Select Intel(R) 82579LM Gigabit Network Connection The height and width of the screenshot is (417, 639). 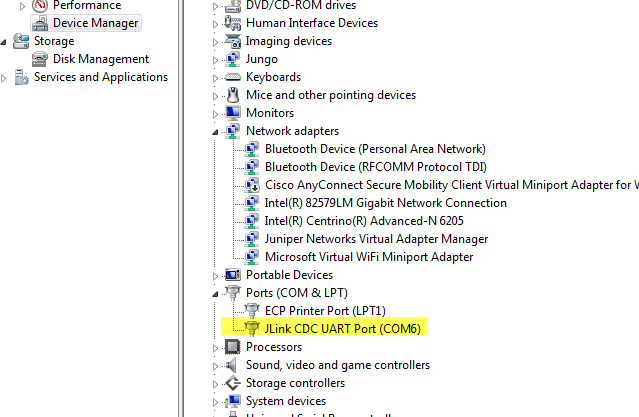385,203
